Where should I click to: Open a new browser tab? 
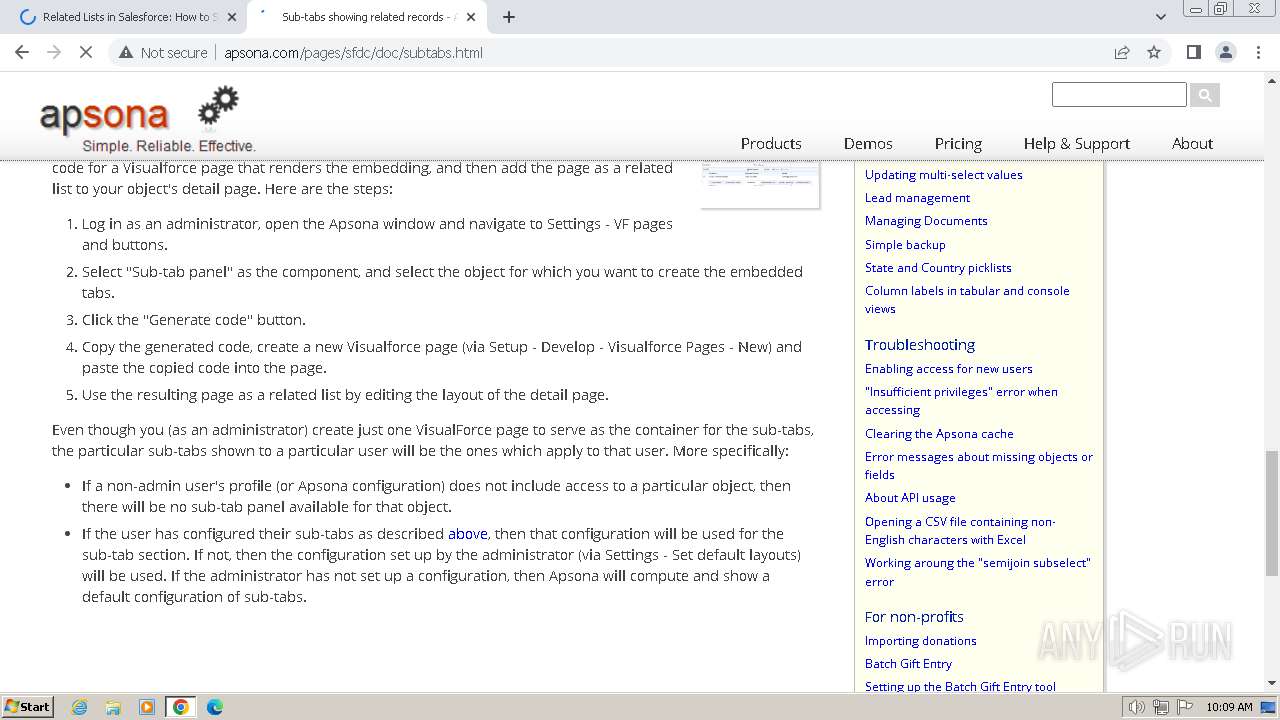point(509,17)
